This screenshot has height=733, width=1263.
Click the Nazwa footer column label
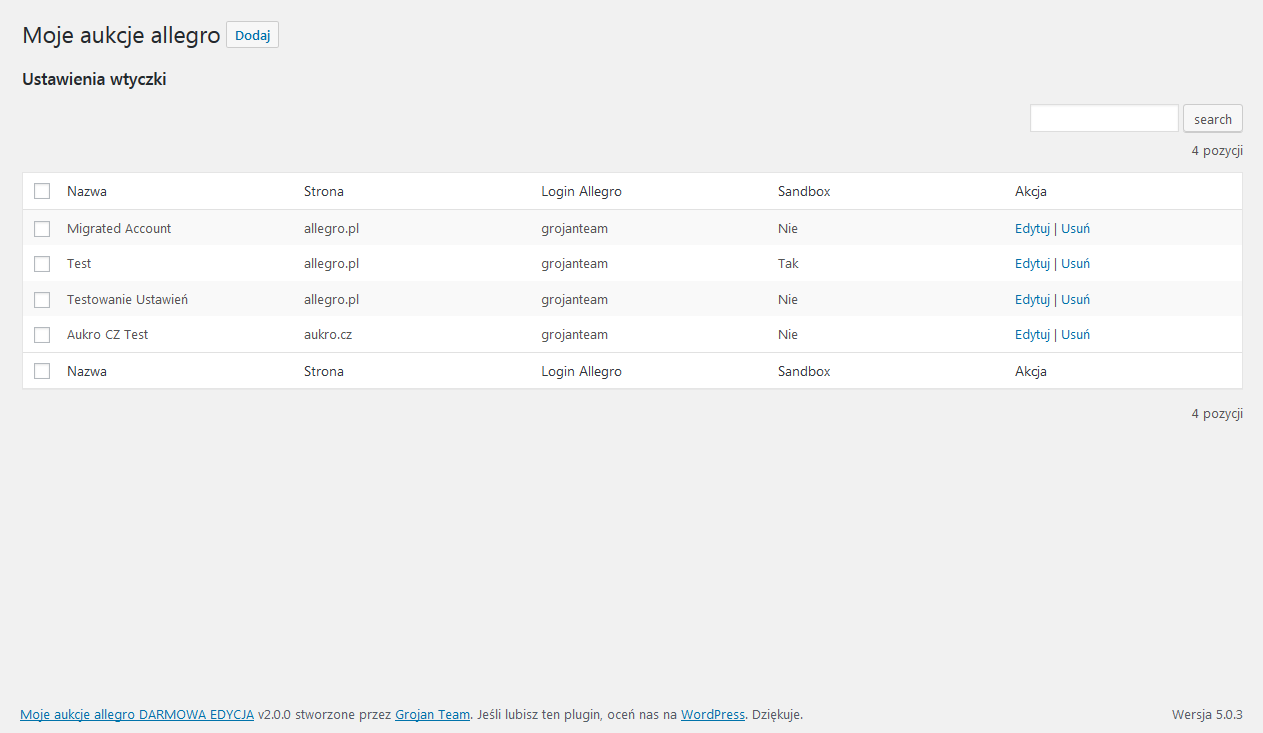(87, 371)
